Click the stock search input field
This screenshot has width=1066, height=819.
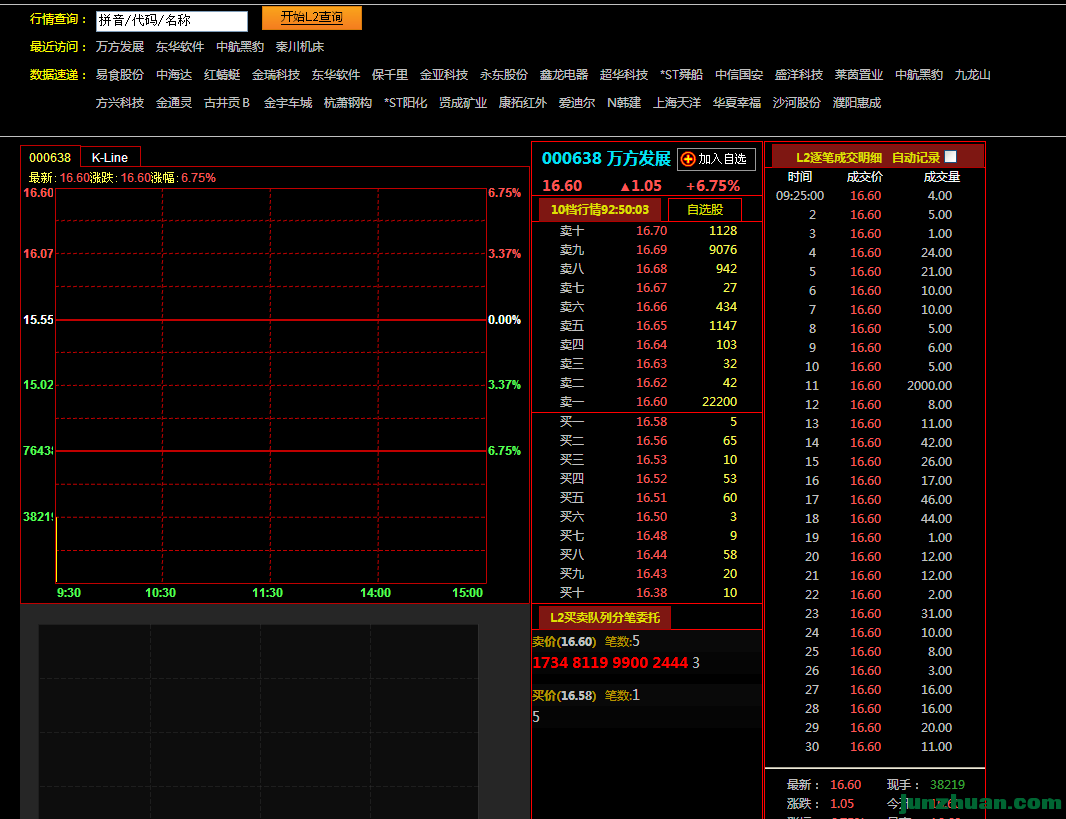click(172, 20)
